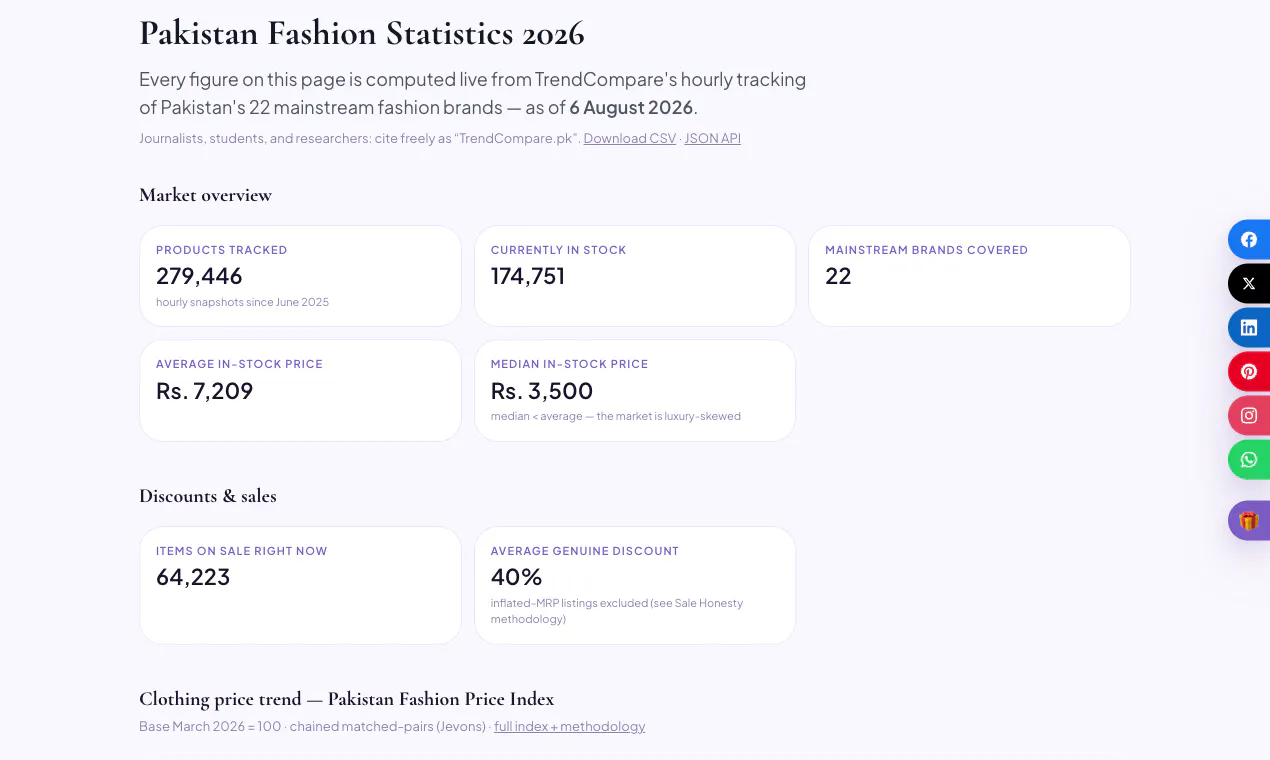Click the Discounts & sales heading

[x=208, y=496]
